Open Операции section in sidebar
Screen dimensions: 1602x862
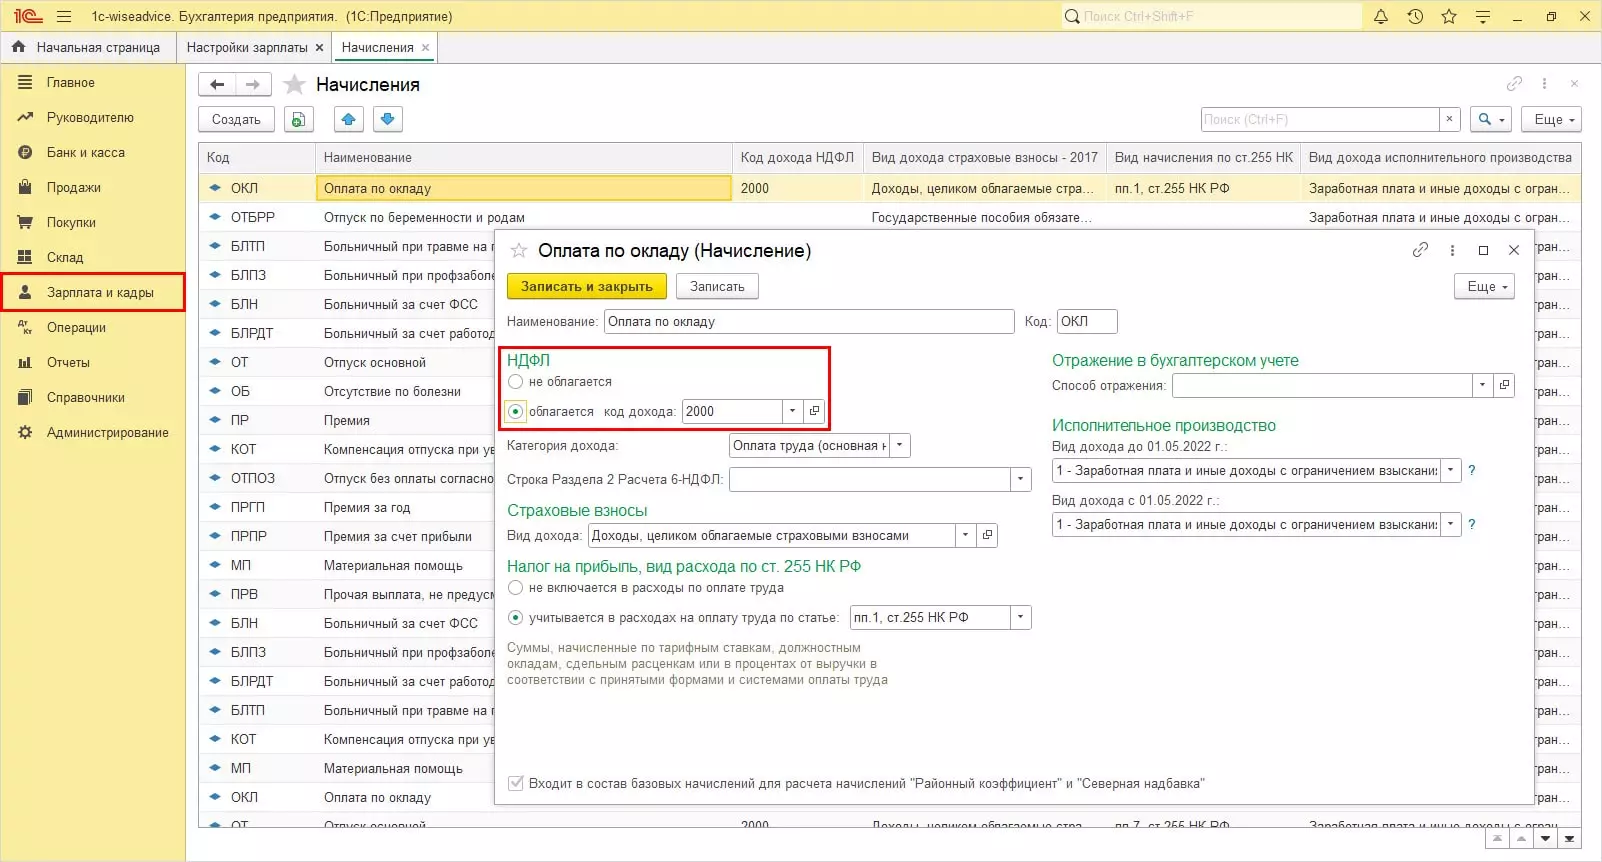click(x=92, y=328)
